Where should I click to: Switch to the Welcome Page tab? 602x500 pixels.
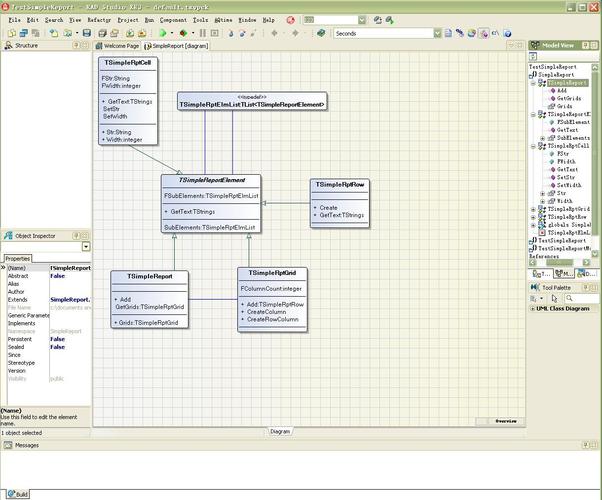point(120,46)
